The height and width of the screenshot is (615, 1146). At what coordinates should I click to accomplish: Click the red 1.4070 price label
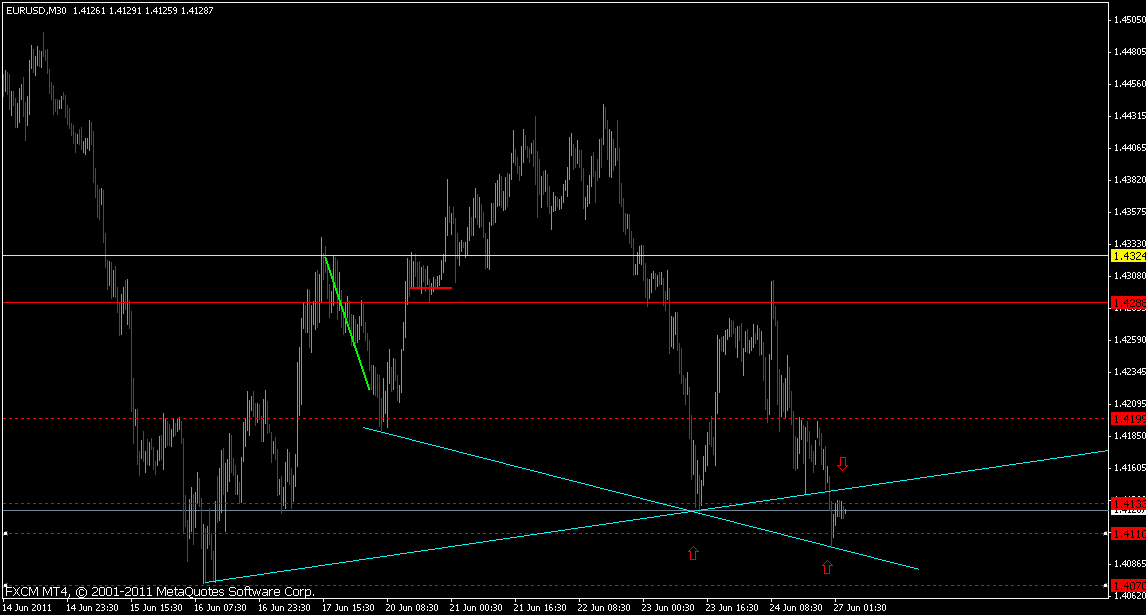1126,585
